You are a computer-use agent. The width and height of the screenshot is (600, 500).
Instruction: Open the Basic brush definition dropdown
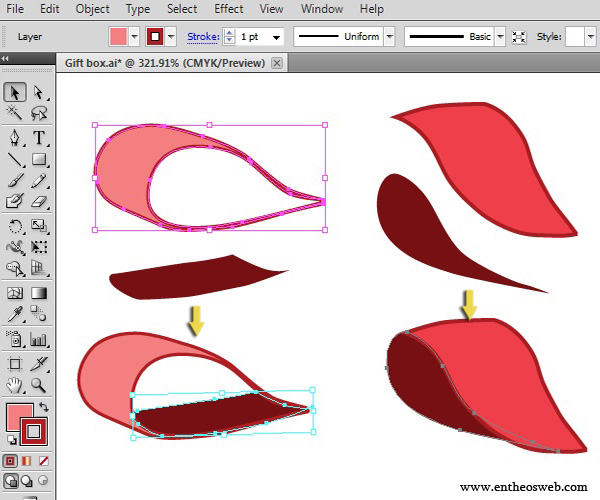coord(500,37)
